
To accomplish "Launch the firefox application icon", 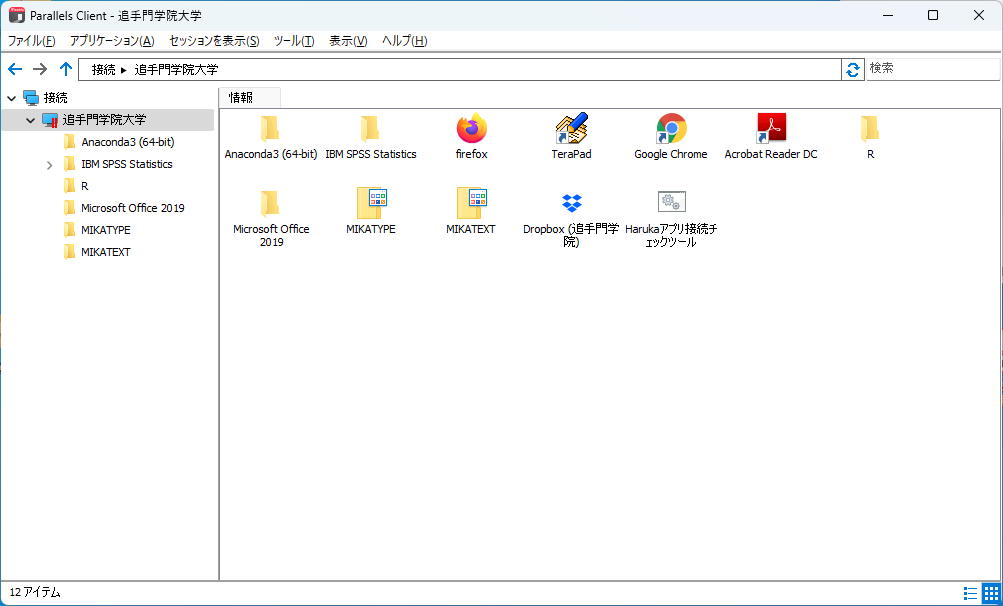I will point(471,129).
